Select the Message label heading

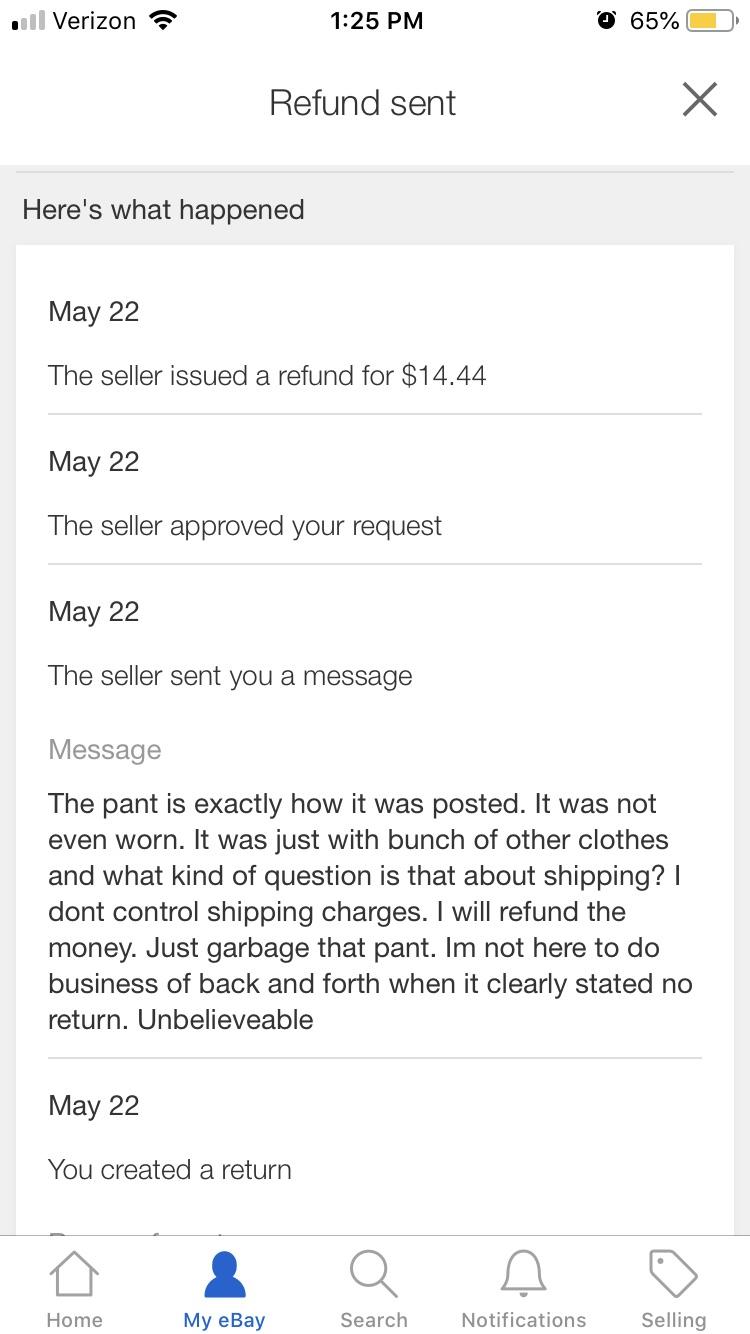(104, 749)
